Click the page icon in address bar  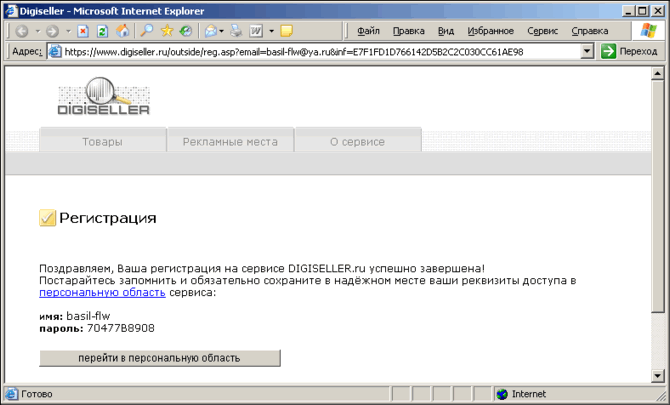point(55,52)
